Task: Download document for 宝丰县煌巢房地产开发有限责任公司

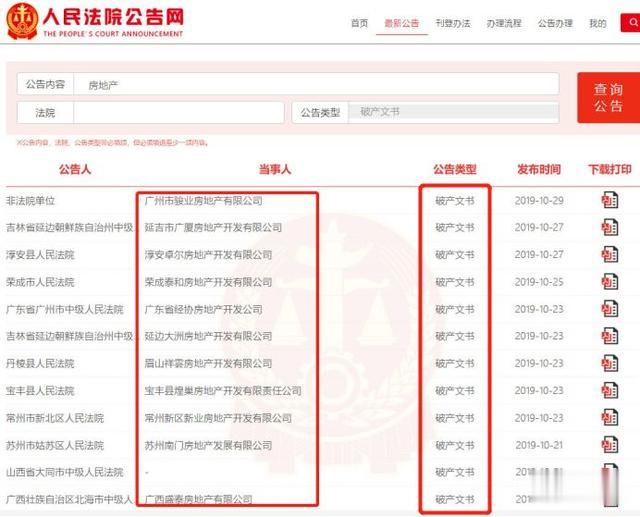Action: click(x=609, y=391)
